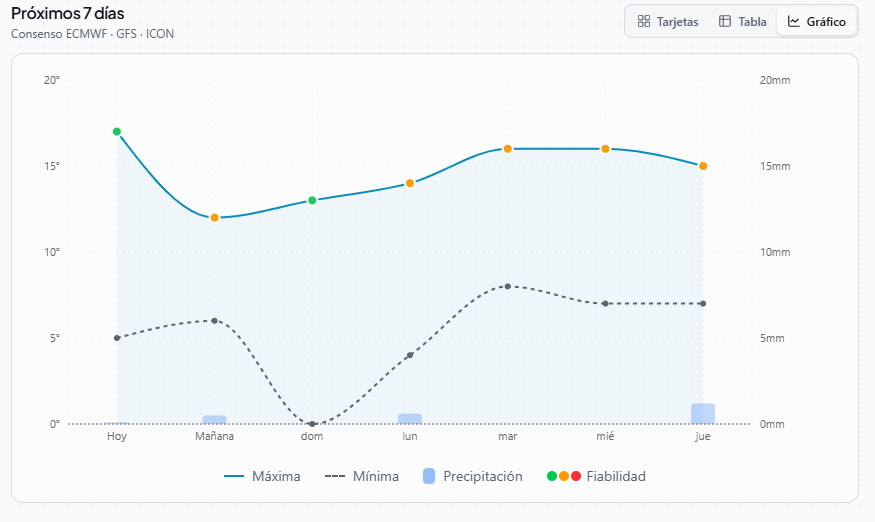Click the green Fiabilidad legend dot

(x=552, y=477)
